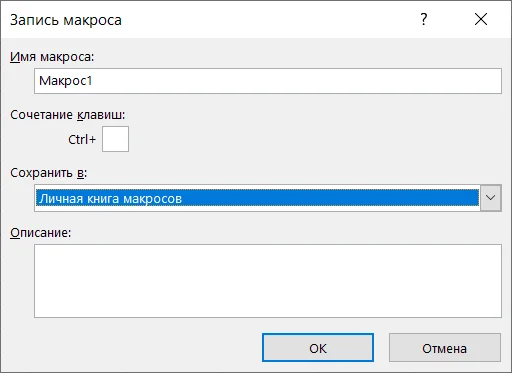Cancel the dialog with Отмена
The width and height of the screenshot is (512, 373).
point(445,348)
